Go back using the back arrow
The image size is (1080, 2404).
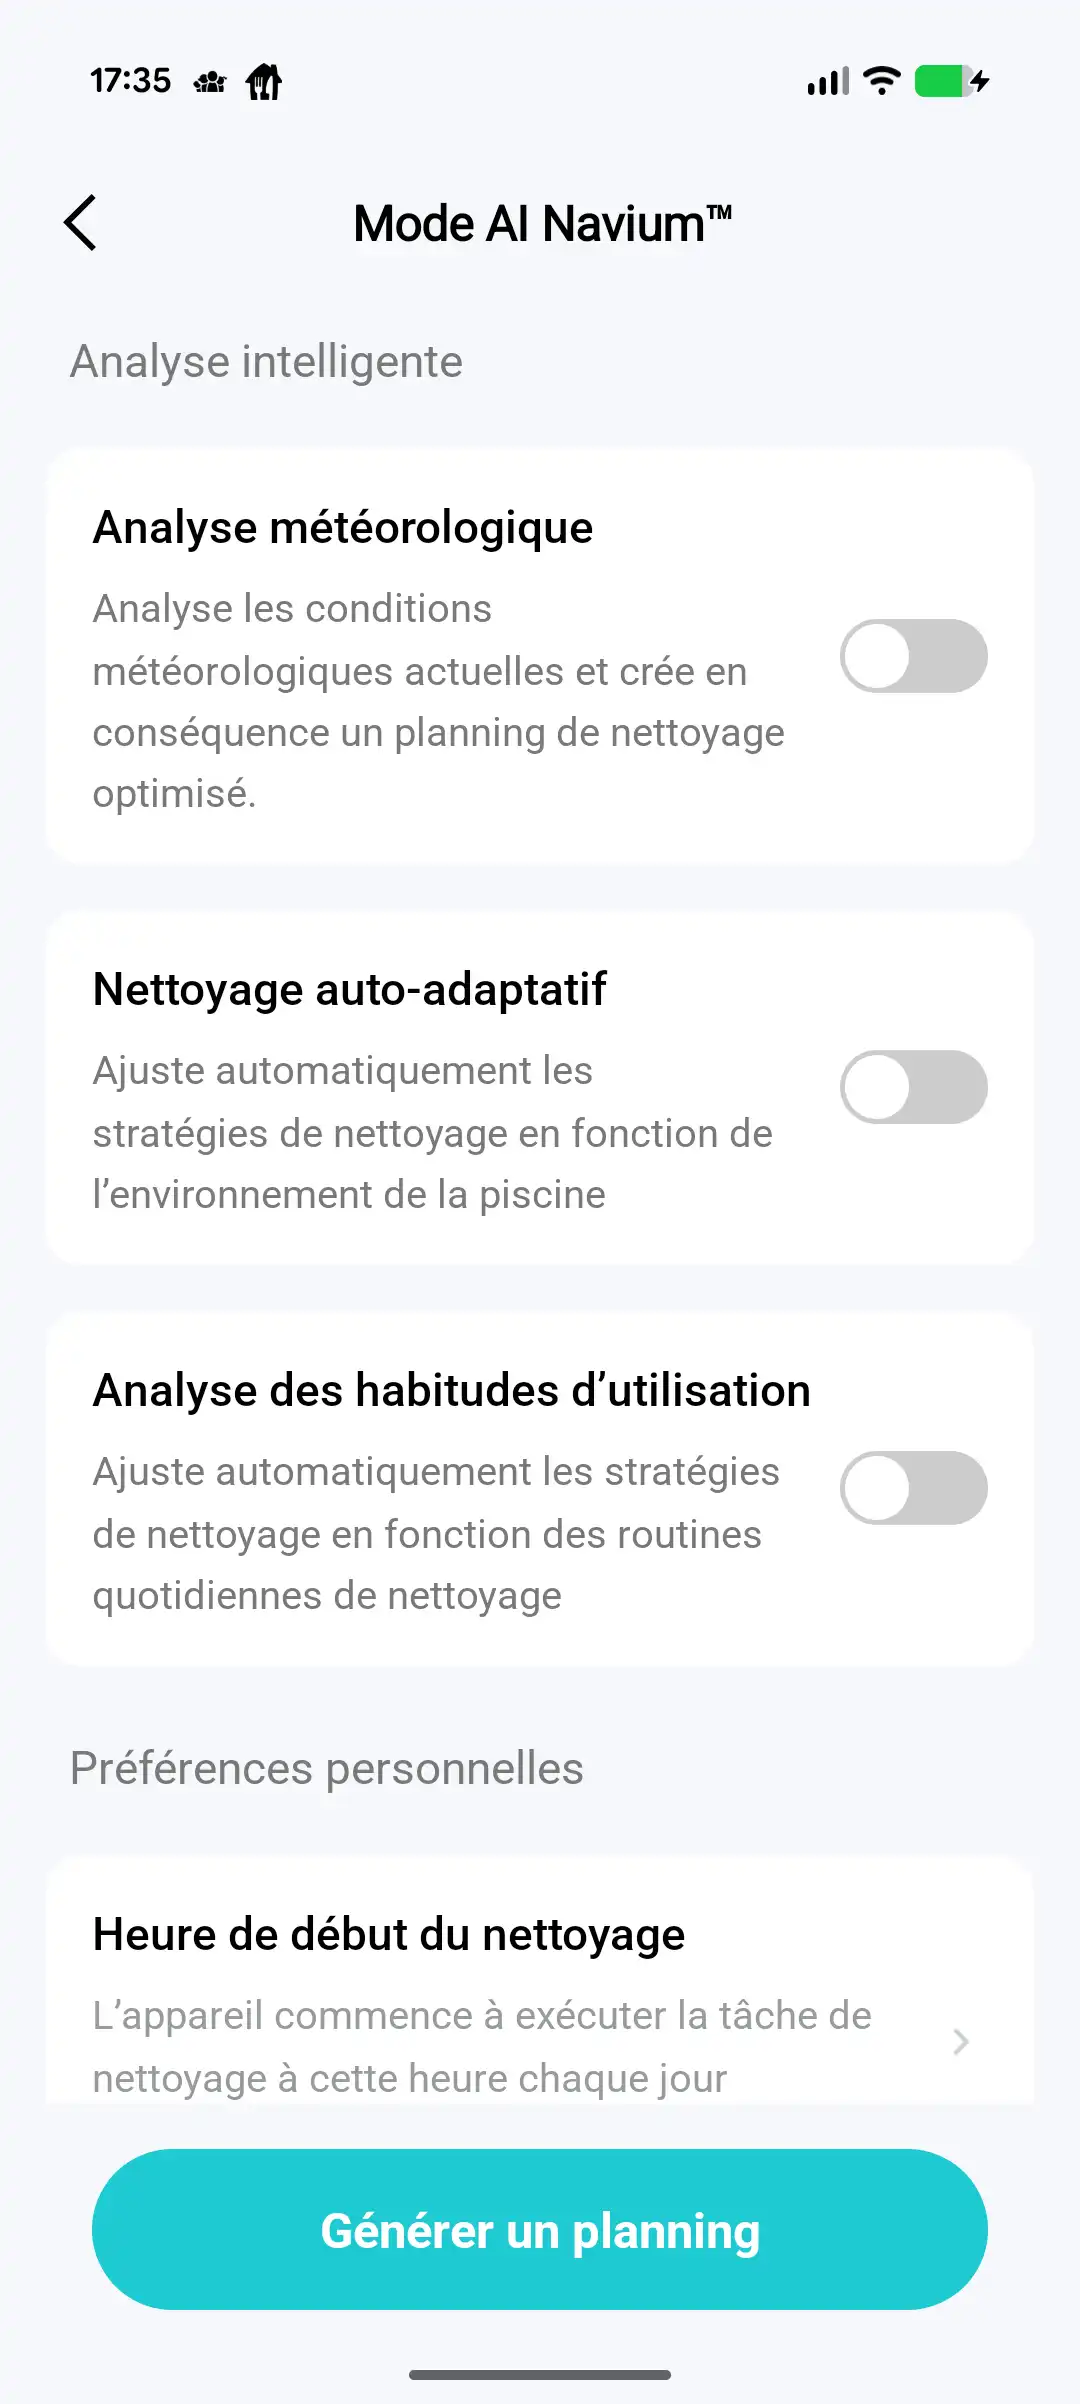pyautogui.click(x=81, y=222)
